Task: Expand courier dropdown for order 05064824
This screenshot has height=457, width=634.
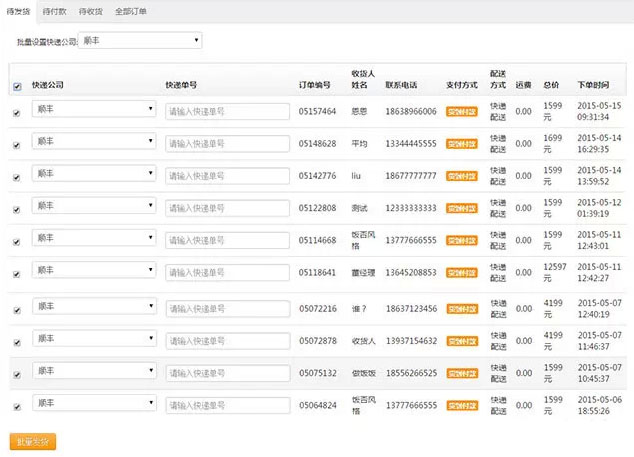Action: tap(94, 405)
